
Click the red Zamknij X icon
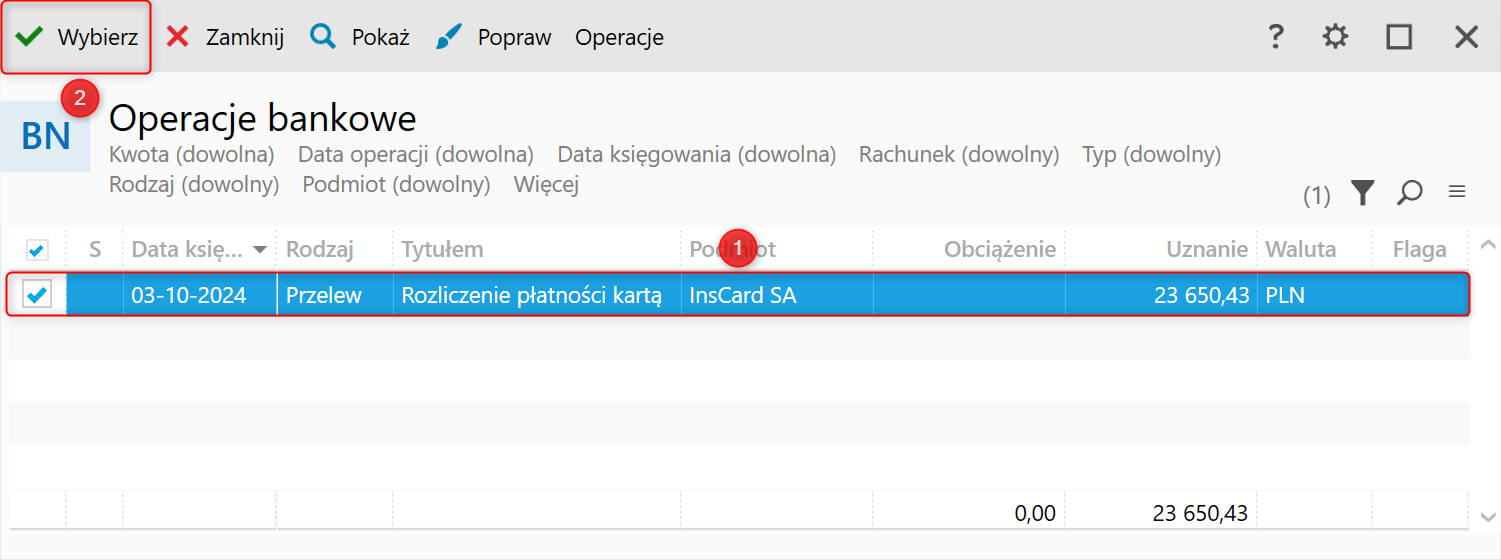(x=178, y=37)
